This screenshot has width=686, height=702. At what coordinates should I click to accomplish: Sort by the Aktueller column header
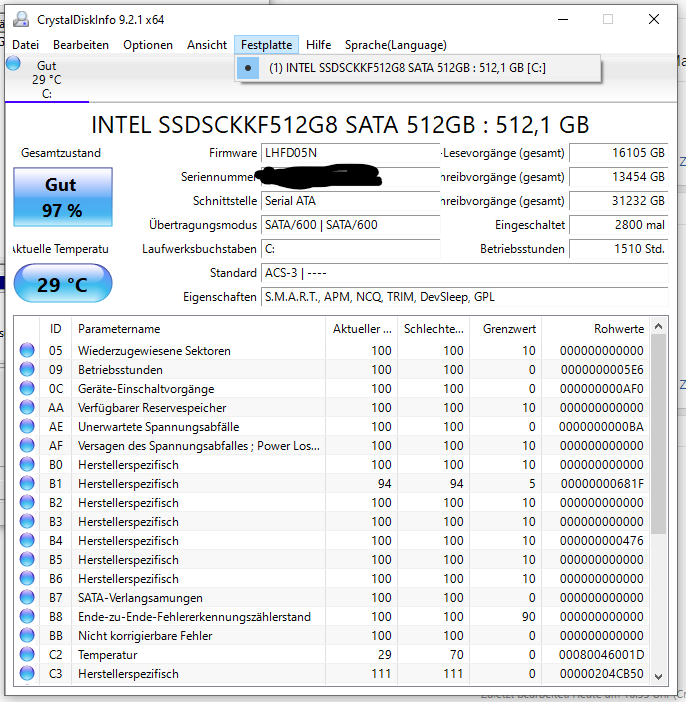[x=362, y=329]
